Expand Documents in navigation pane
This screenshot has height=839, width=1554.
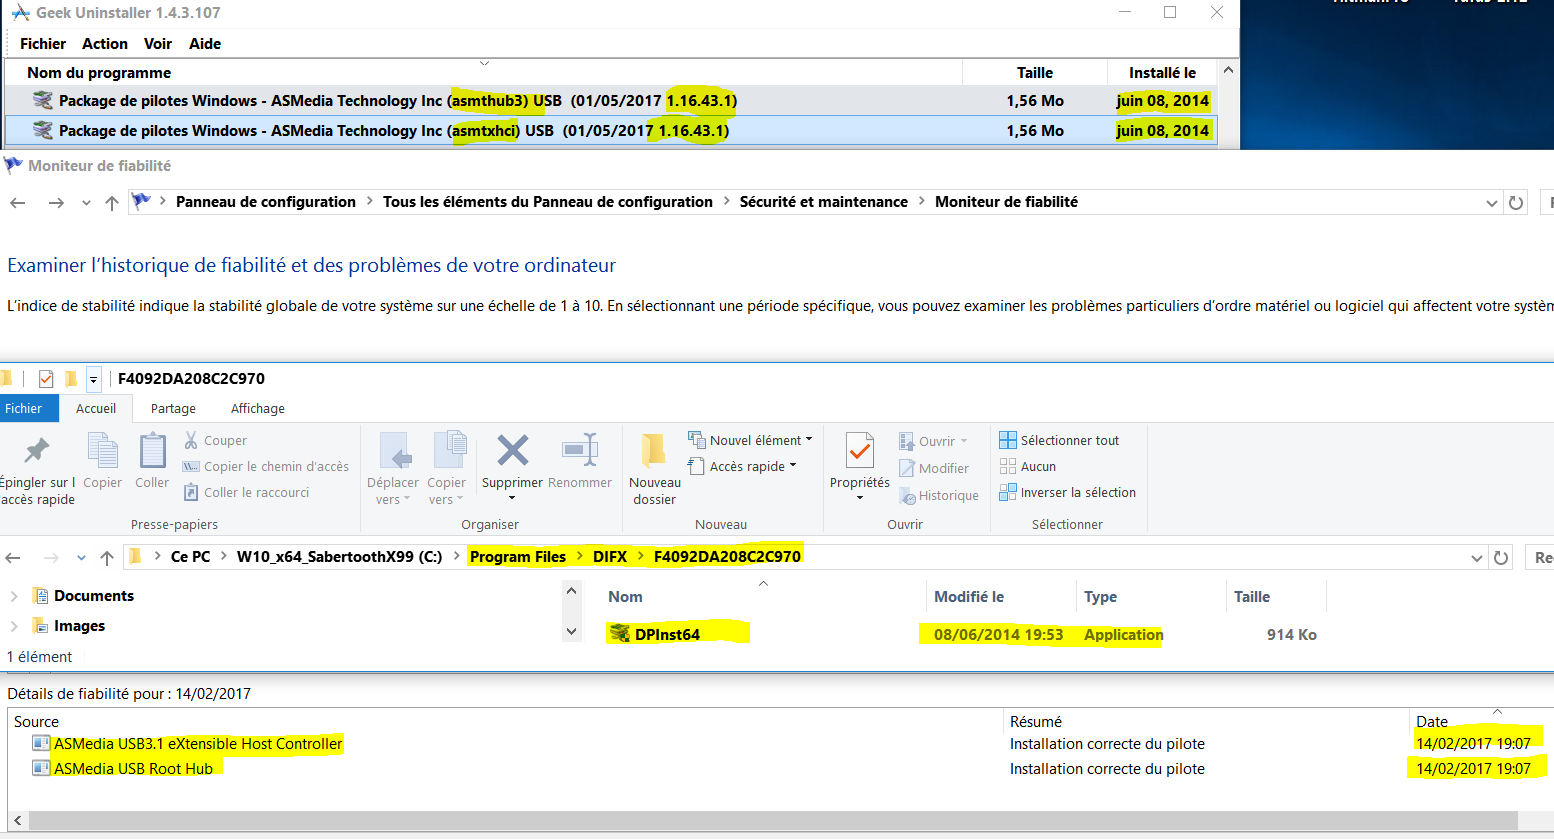(x=13, y=596)
